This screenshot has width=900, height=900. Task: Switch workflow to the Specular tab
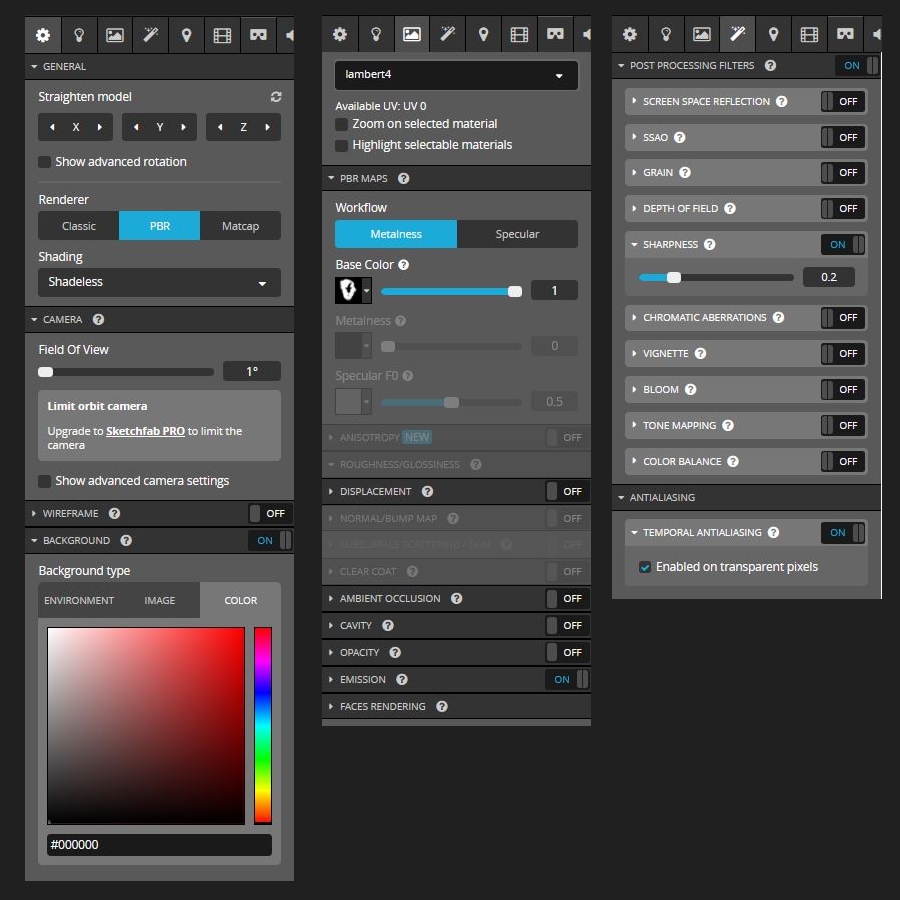pyautogui.click(x=517, y=234)
